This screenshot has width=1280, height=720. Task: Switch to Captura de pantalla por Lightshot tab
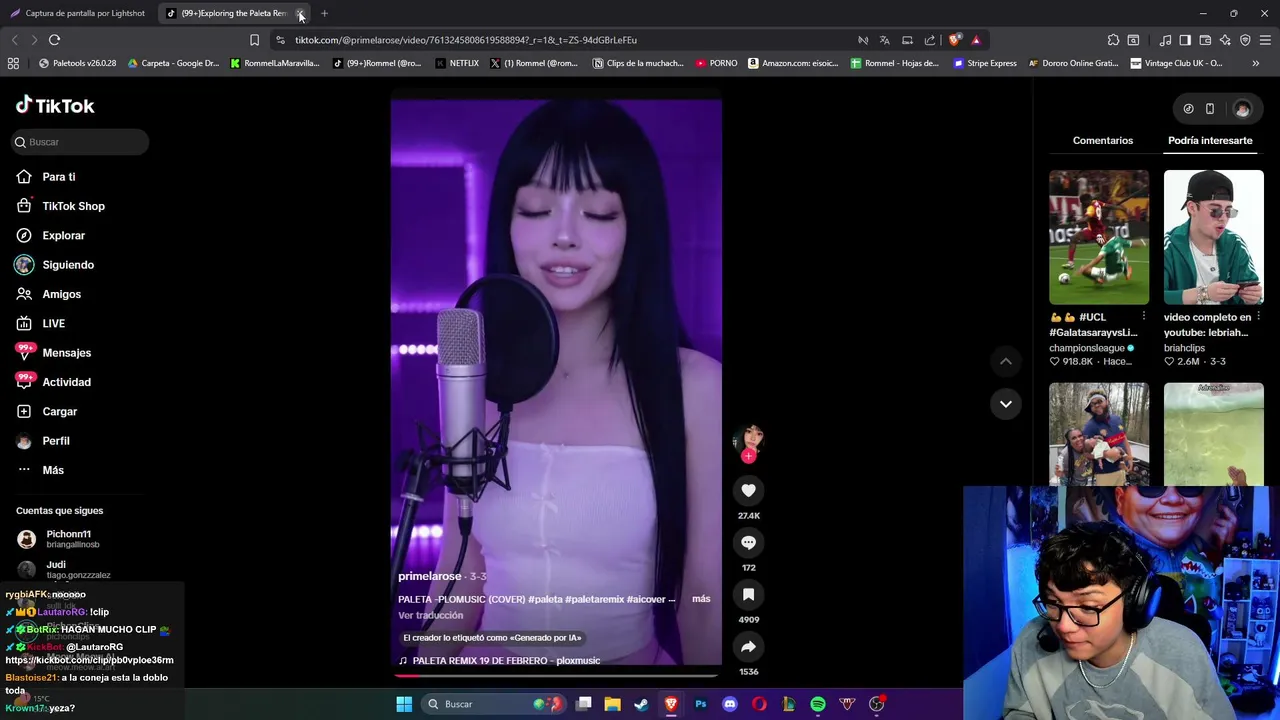[78, 13]
